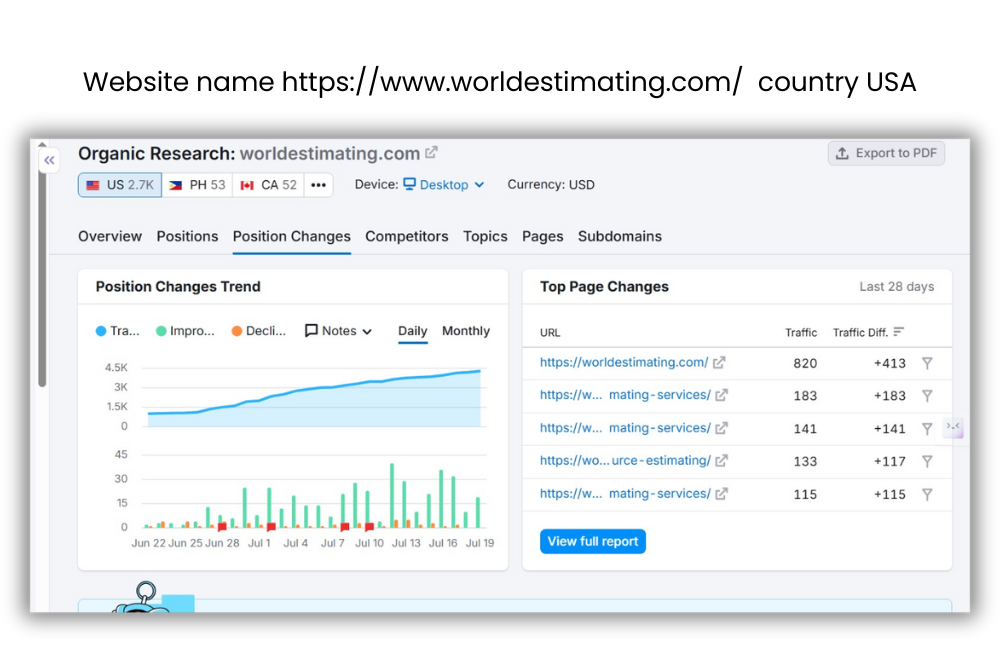Image resolution: width=1000 pixels, height=667 pixels.
Task: Open external link icon beside worldestimating.com title
Action: tap(431, 153)
